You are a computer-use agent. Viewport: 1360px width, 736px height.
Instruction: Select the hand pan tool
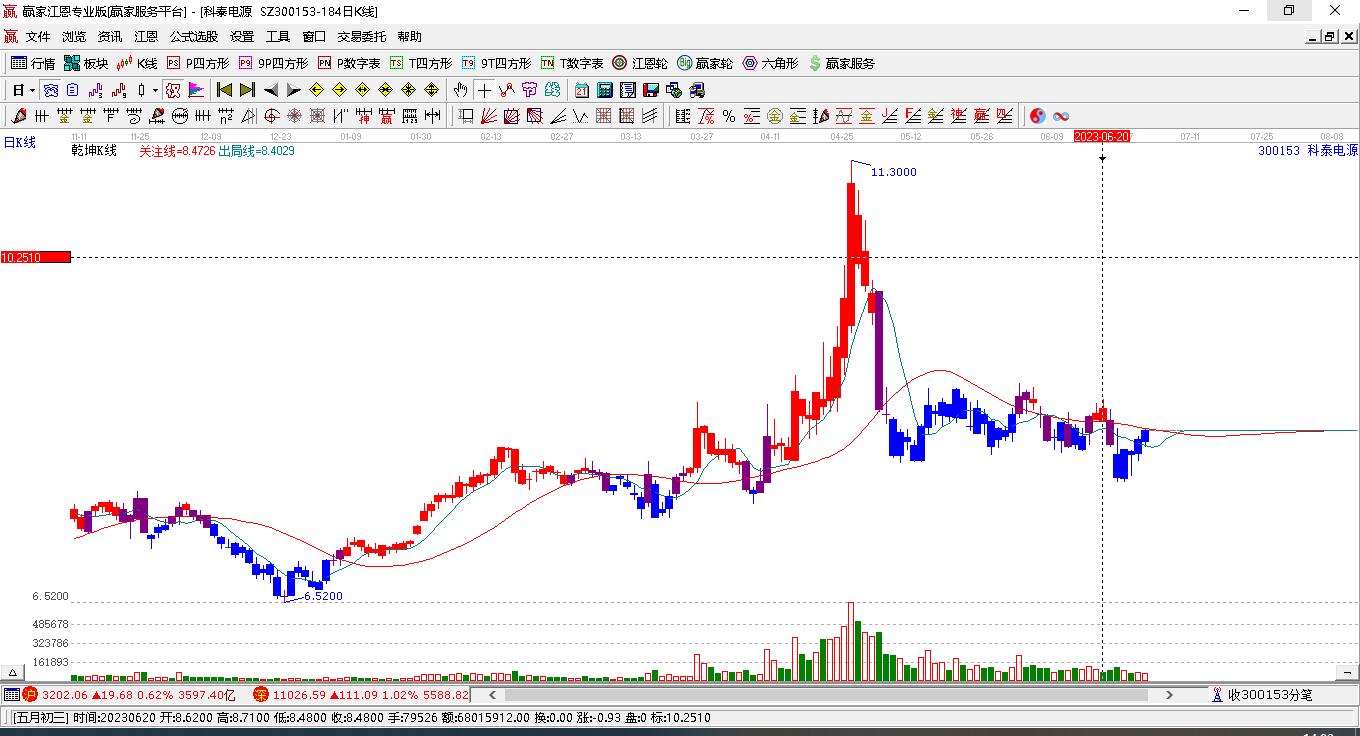460,90
